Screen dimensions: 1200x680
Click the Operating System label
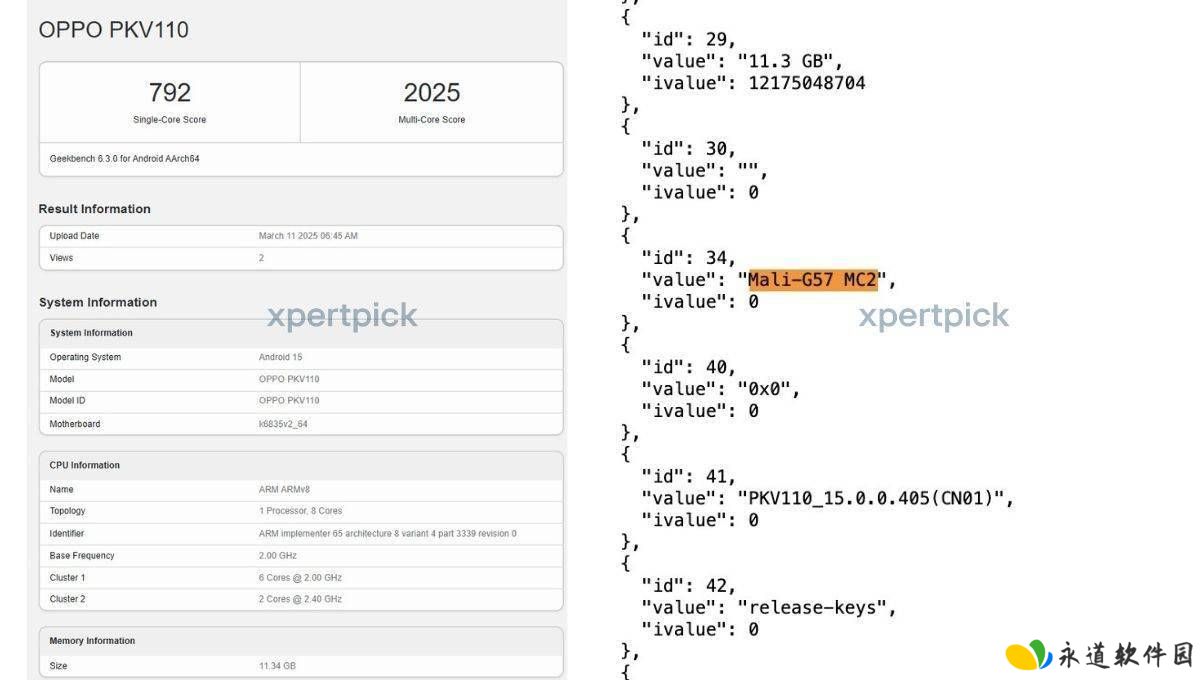tap(85, 357)
